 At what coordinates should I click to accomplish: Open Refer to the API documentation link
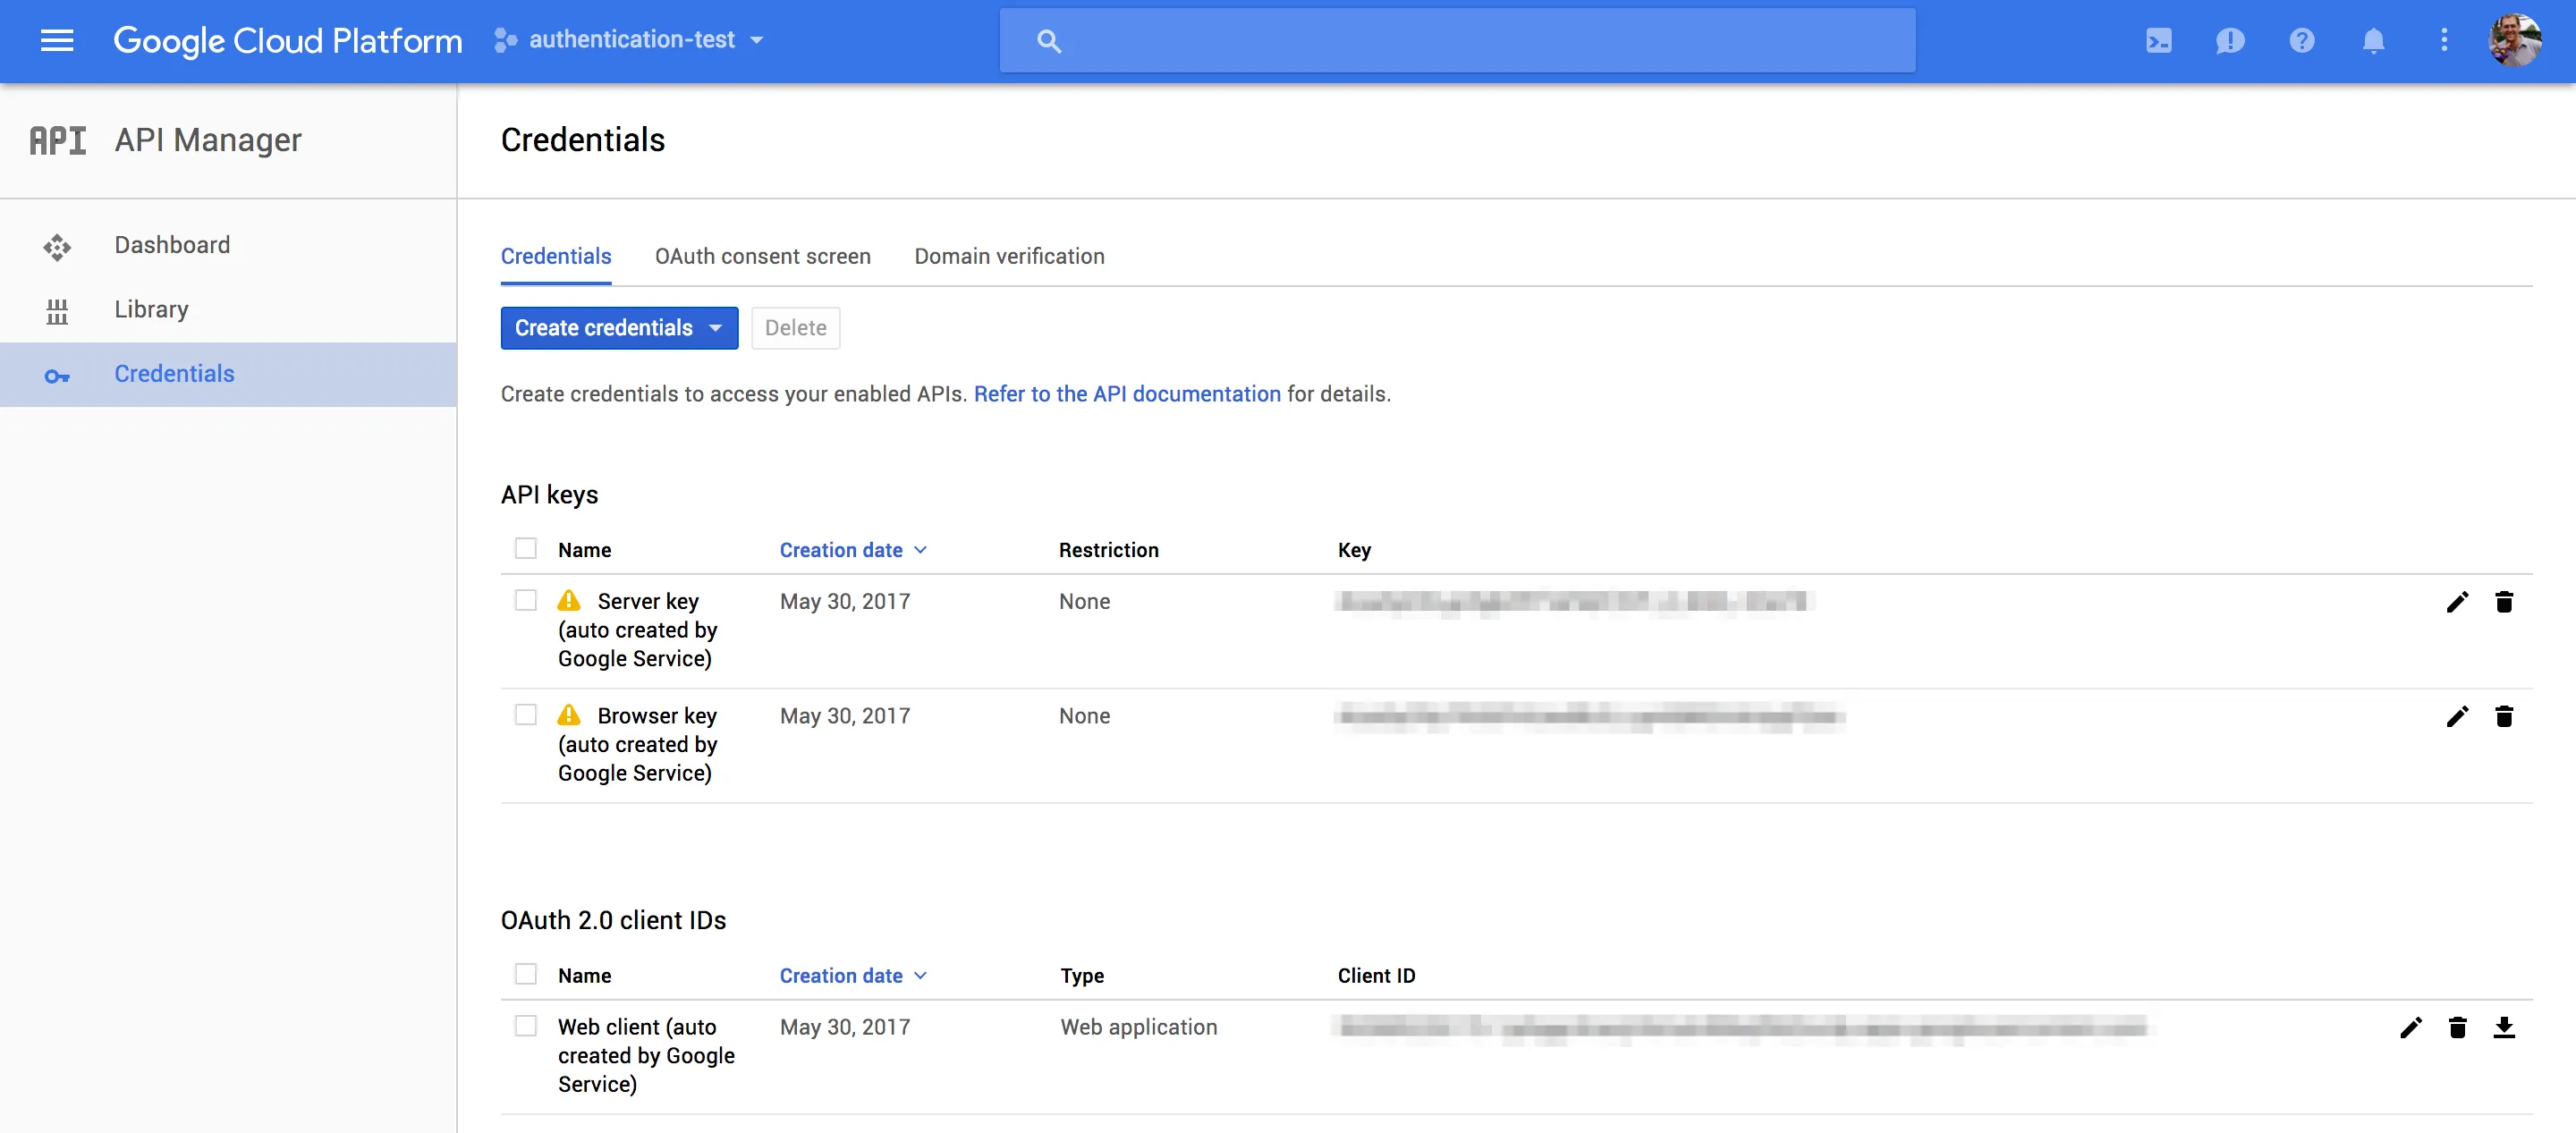click(x=1127, y=394)
